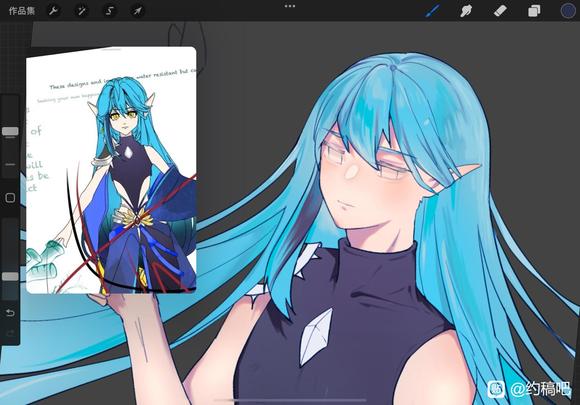This screenshot has height=405, width=580.
Task: Click the @约稿吧 watermark
Action: tap(530, 389)
